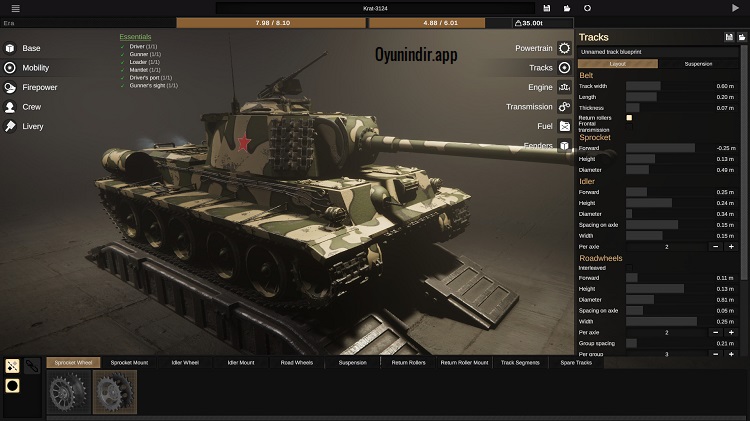Toggle the Frontal transmission checkbox

point(629,127)
